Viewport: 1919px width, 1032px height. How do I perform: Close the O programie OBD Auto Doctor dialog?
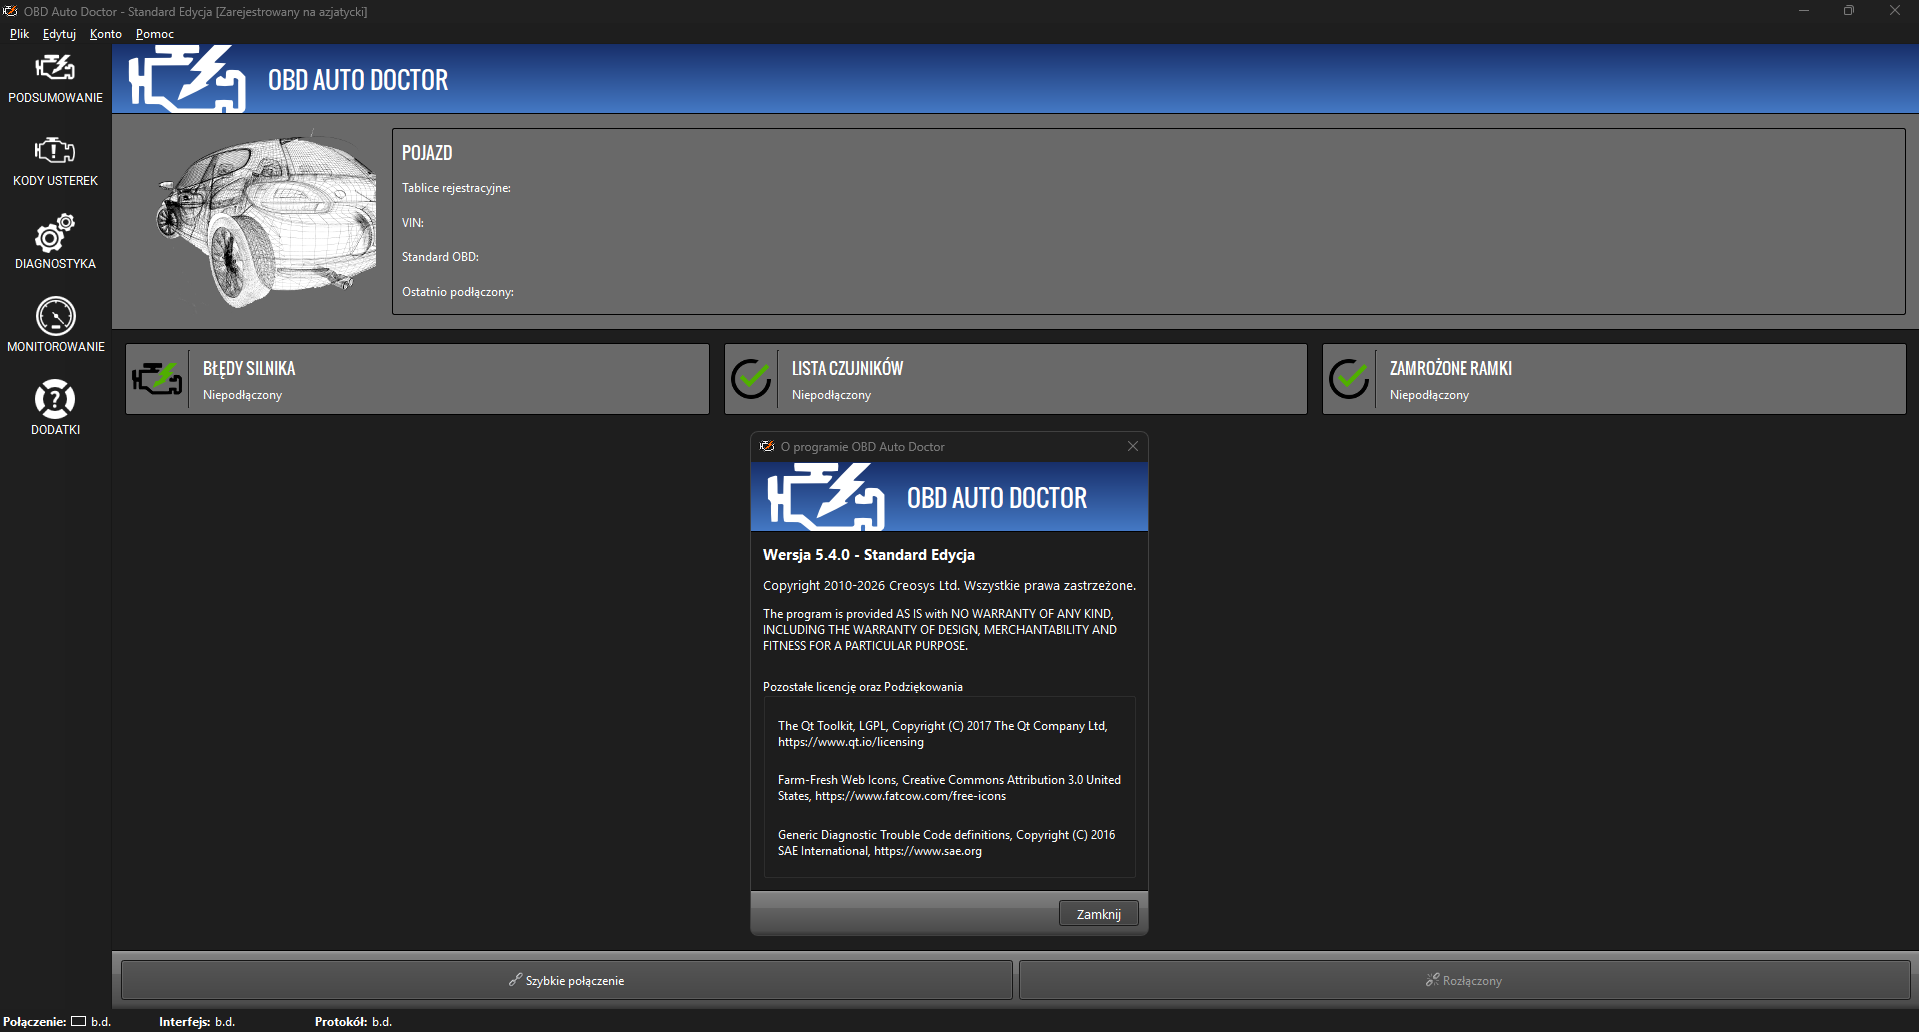(1133, 446)
